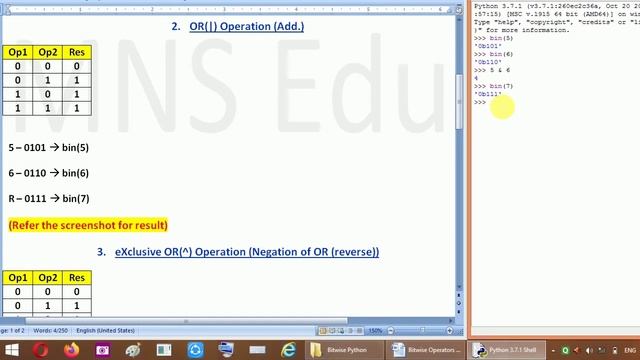Screen dimensions: 640x360
Task: Click the >>> bin(5) line in Python shell
Action: (493, 38)
